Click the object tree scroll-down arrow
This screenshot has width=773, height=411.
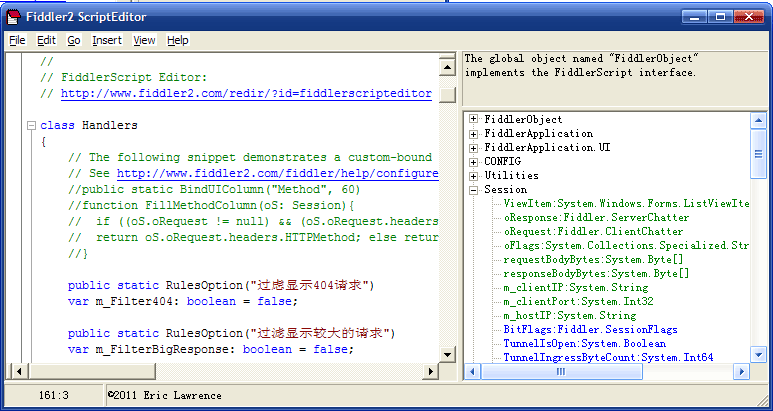coord(758,354)
